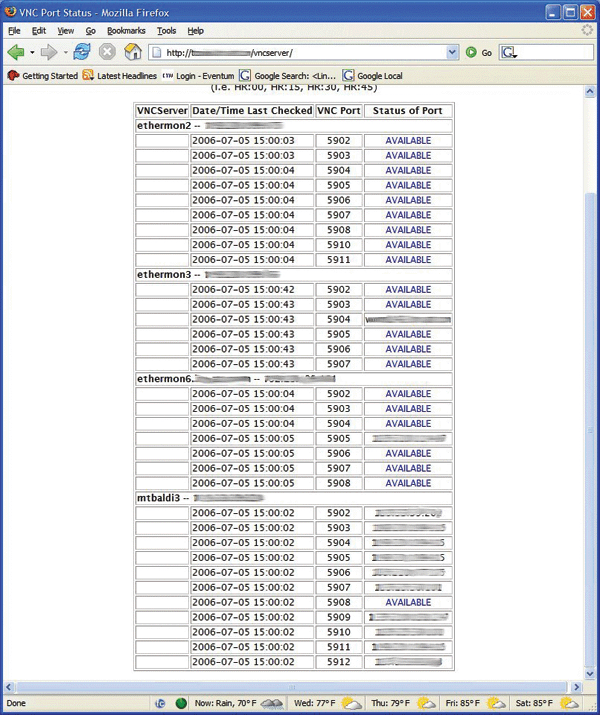
Task: Expand the address bar URL dropdown
Action: pos(453,52)
